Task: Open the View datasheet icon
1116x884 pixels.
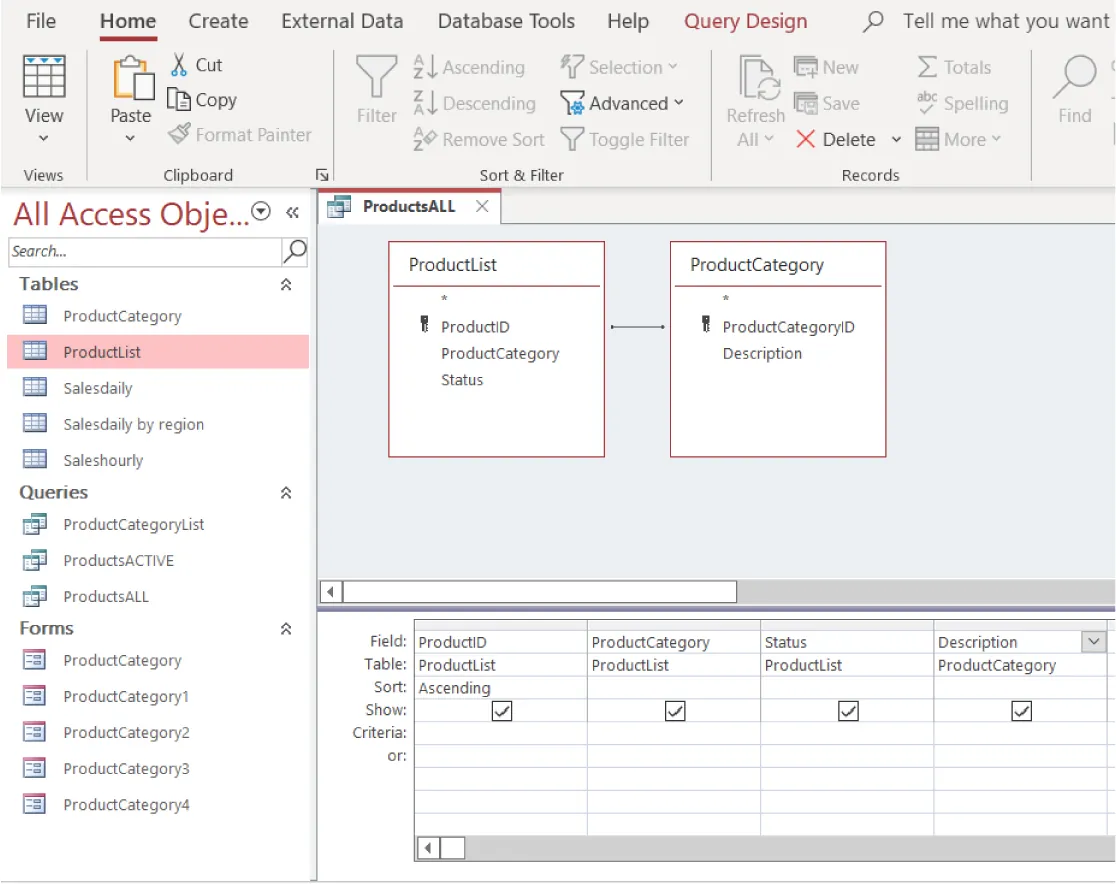Action: (43, 78)
